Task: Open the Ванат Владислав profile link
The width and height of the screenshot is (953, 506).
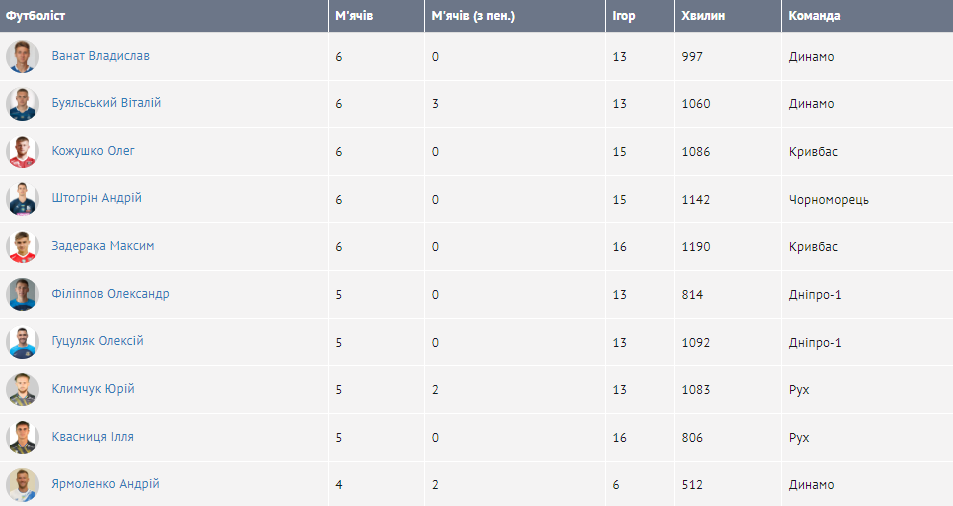Action: 100,56
